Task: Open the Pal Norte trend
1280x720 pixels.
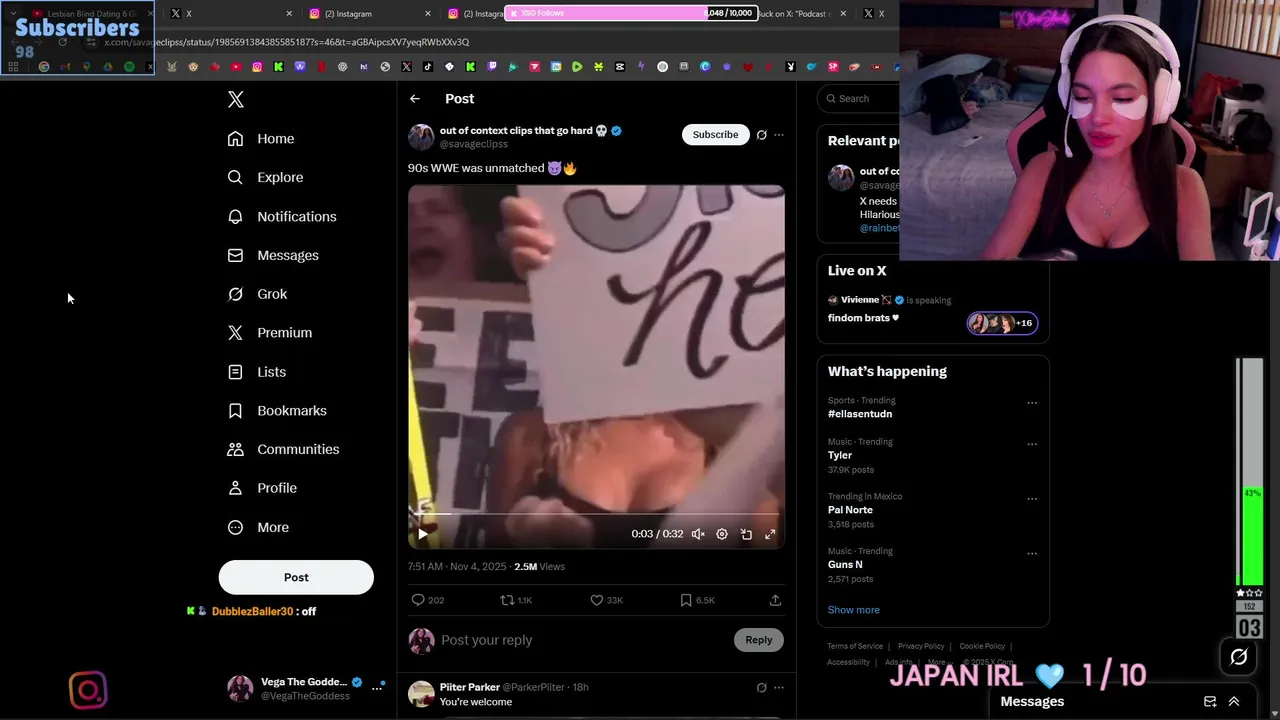Action: point(850,510)
